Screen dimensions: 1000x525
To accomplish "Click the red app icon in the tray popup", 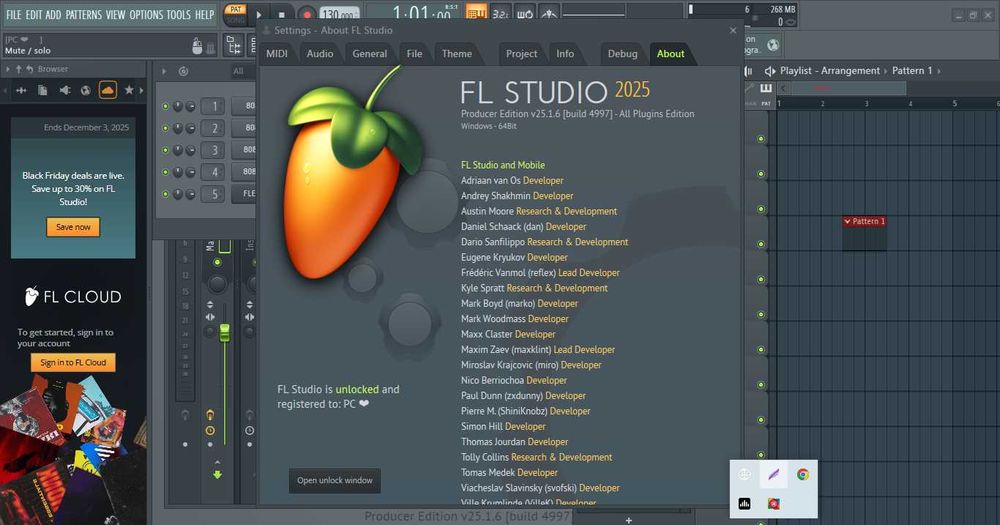I will [x=774, y=503].
